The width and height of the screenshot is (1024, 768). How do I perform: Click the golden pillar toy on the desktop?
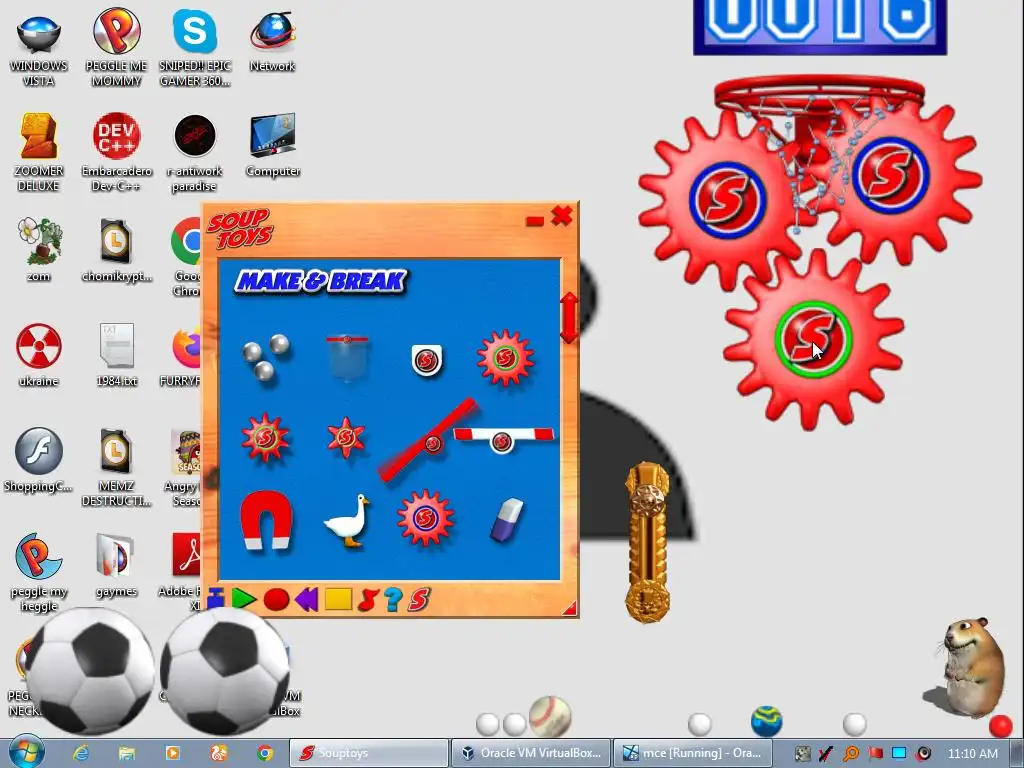point(647,542)
